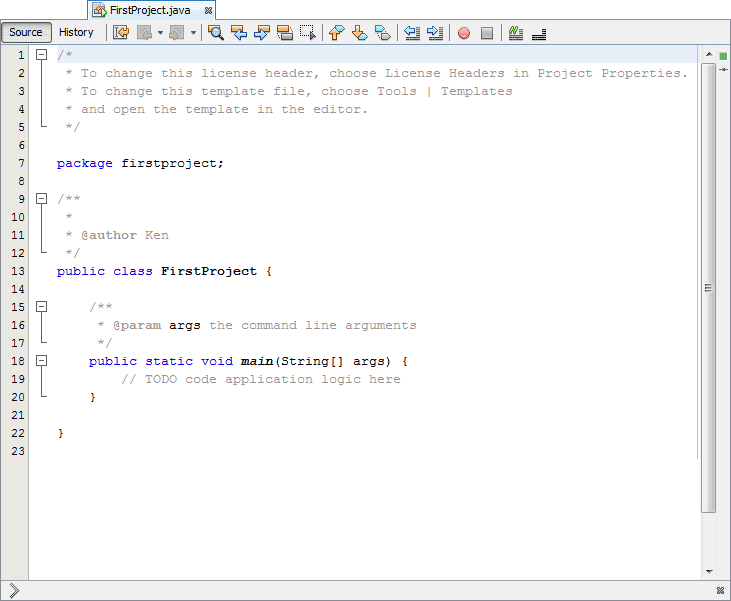Click the scrollbar down arrow

(x=709, y=572)
